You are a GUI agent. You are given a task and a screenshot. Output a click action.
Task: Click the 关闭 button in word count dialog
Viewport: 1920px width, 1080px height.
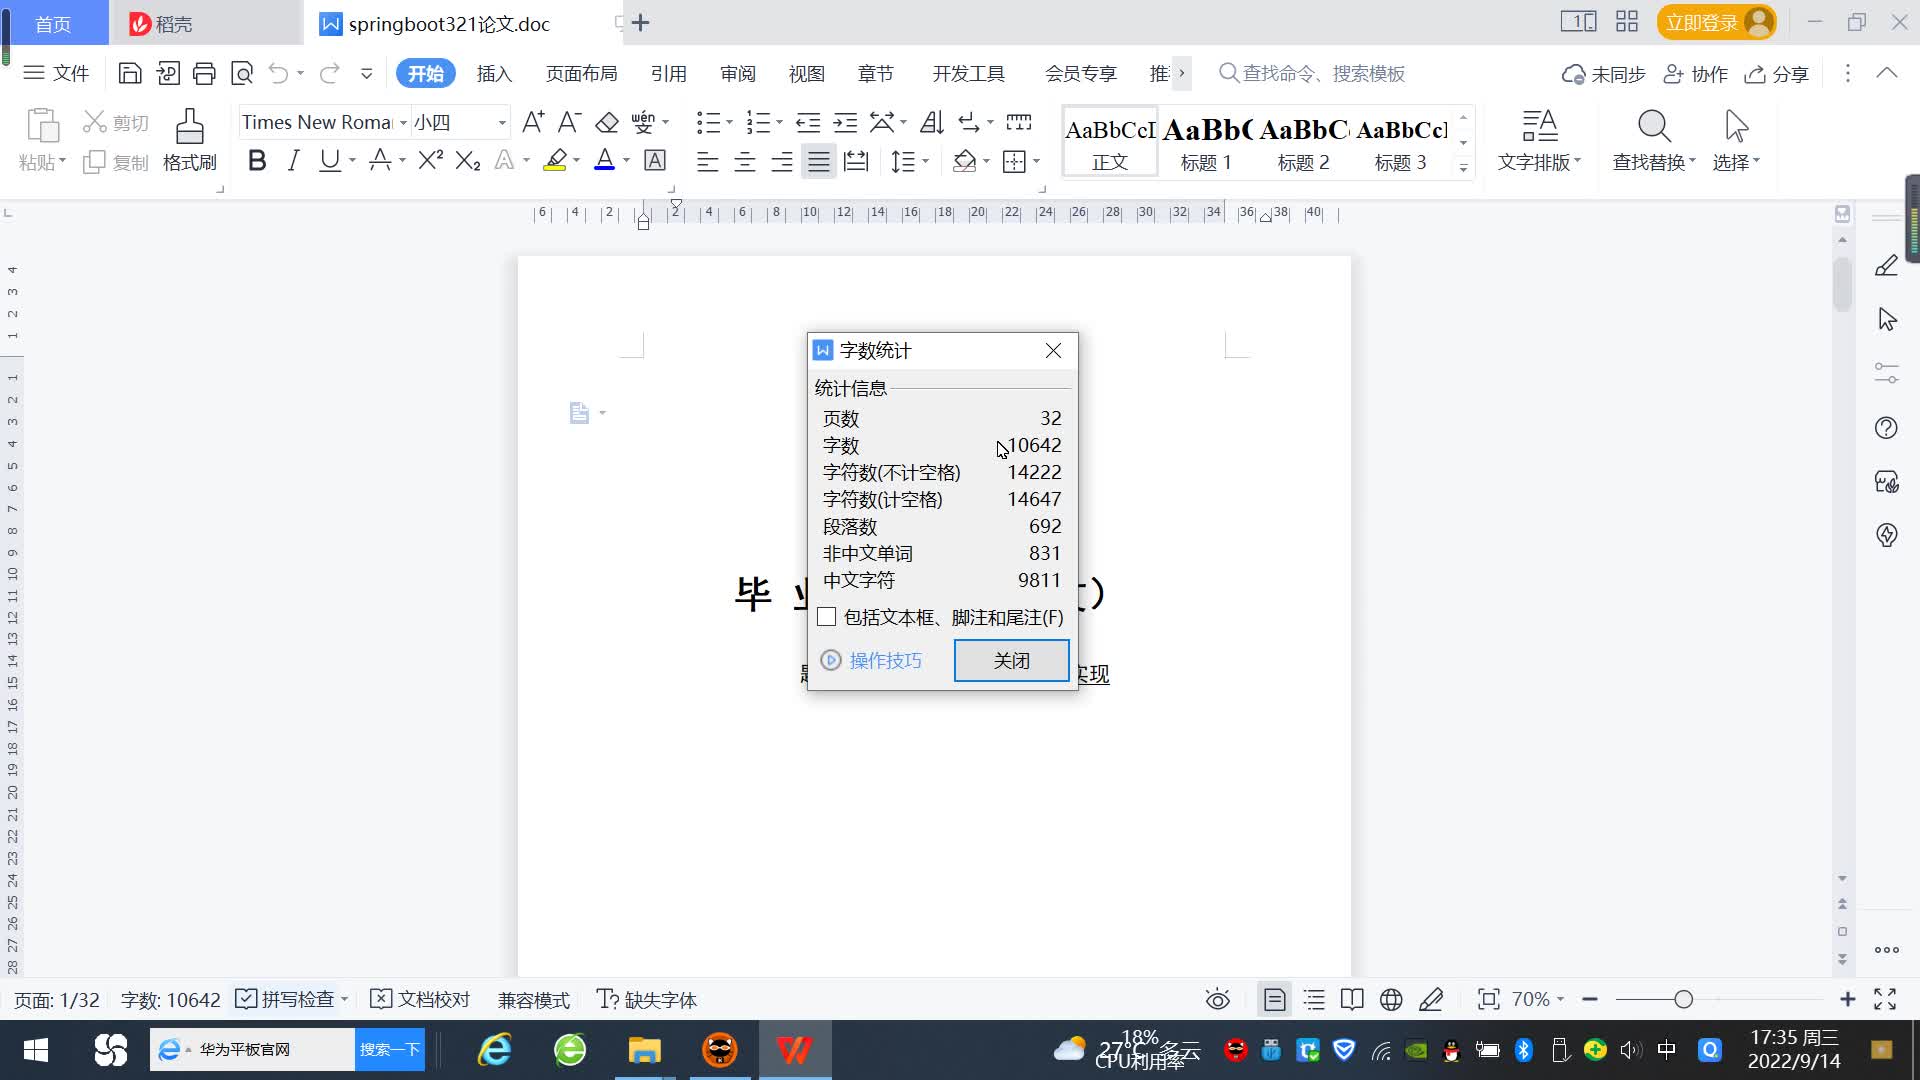[x=1011, y=660]
